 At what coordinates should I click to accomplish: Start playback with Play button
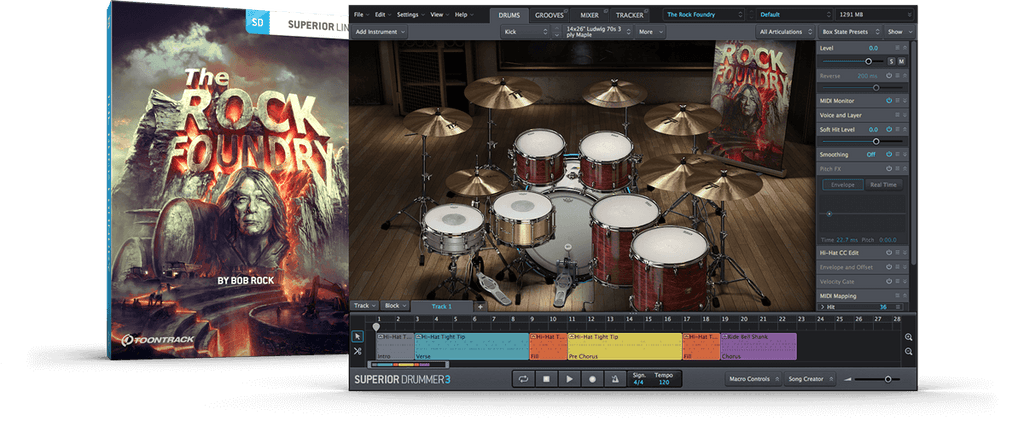tap(569, 379)
